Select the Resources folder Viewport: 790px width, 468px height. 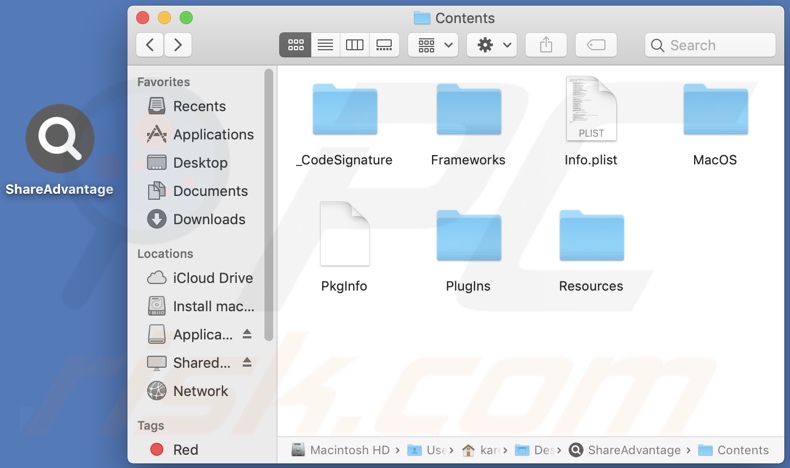point(591,235)
